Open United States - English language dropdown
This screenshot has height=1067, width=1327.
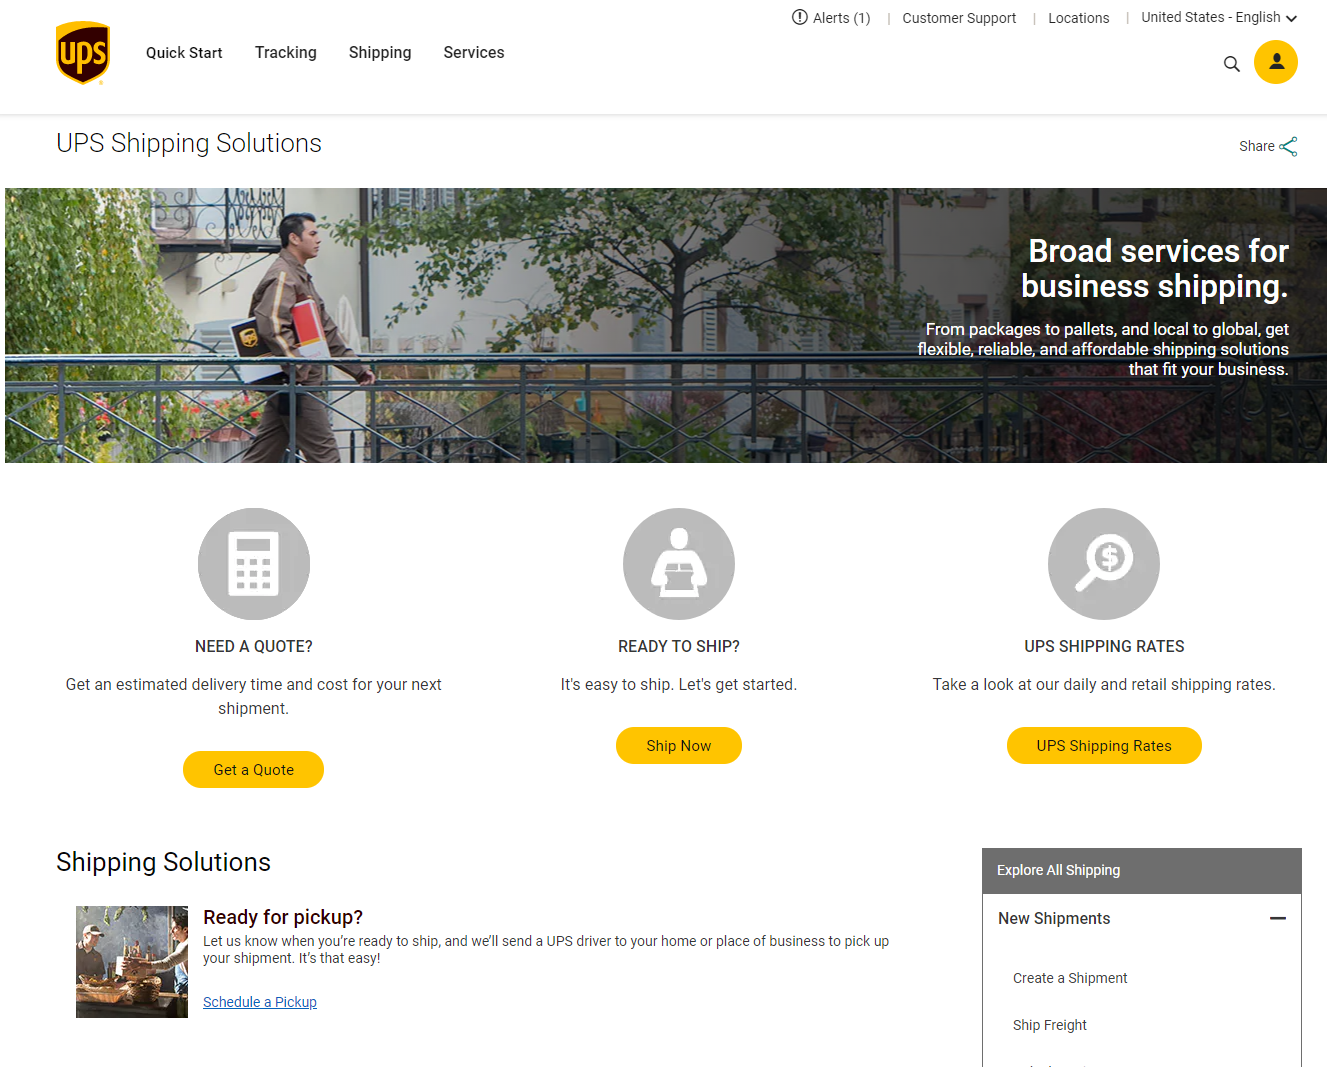pos(1219,18)
